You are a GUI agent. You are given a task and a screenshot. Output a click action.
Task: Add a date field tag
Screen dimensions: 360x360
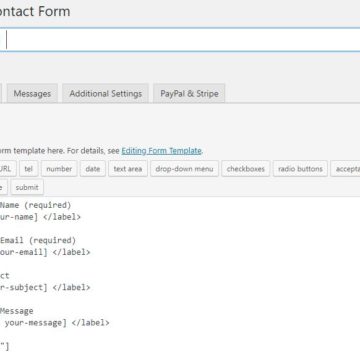[93, 169]
